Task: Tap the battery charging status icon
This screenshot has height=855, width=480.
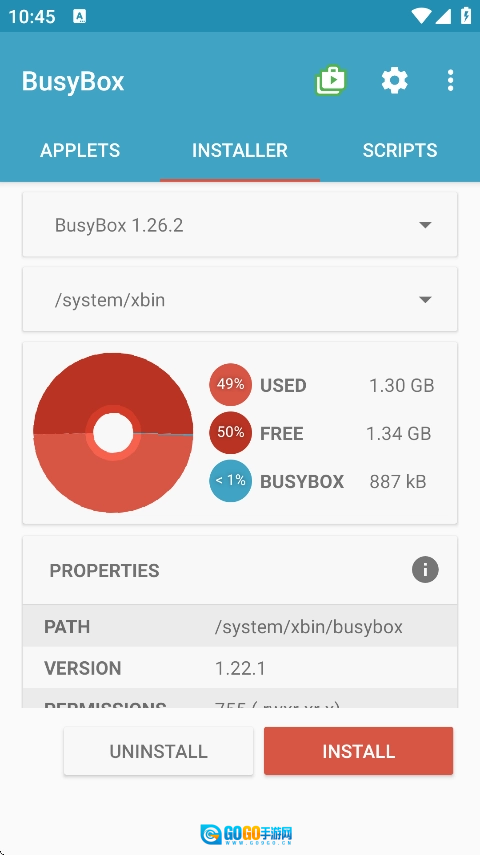Action: [x=466, y=15]
